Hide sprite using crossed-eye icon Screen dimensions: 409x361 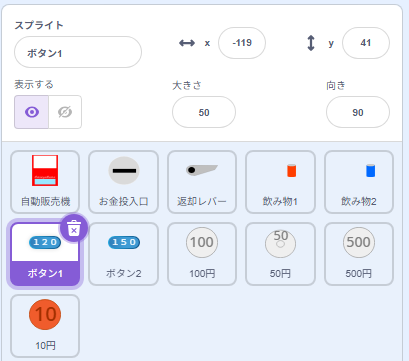coord(65,112)
